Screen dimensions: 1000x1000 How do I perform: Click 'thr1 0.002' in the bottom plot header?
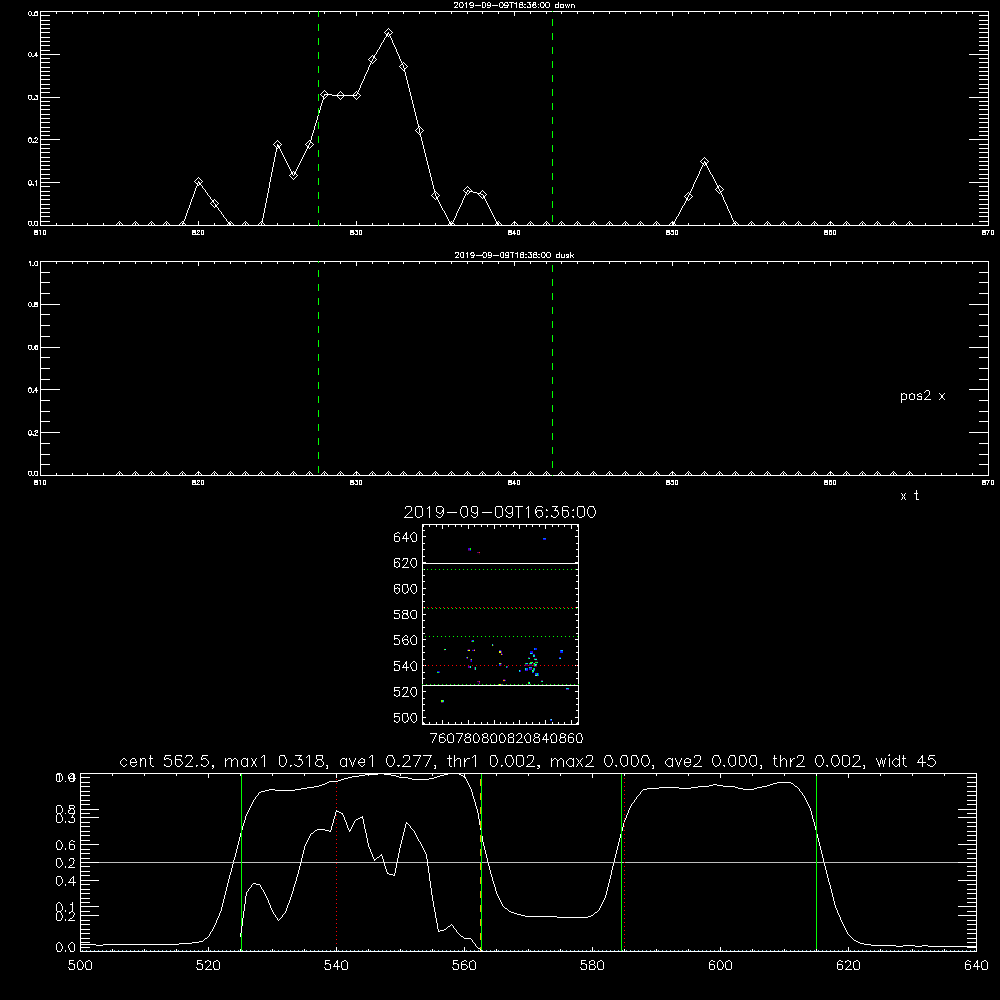pyautogui.click(x=492, y=761)
